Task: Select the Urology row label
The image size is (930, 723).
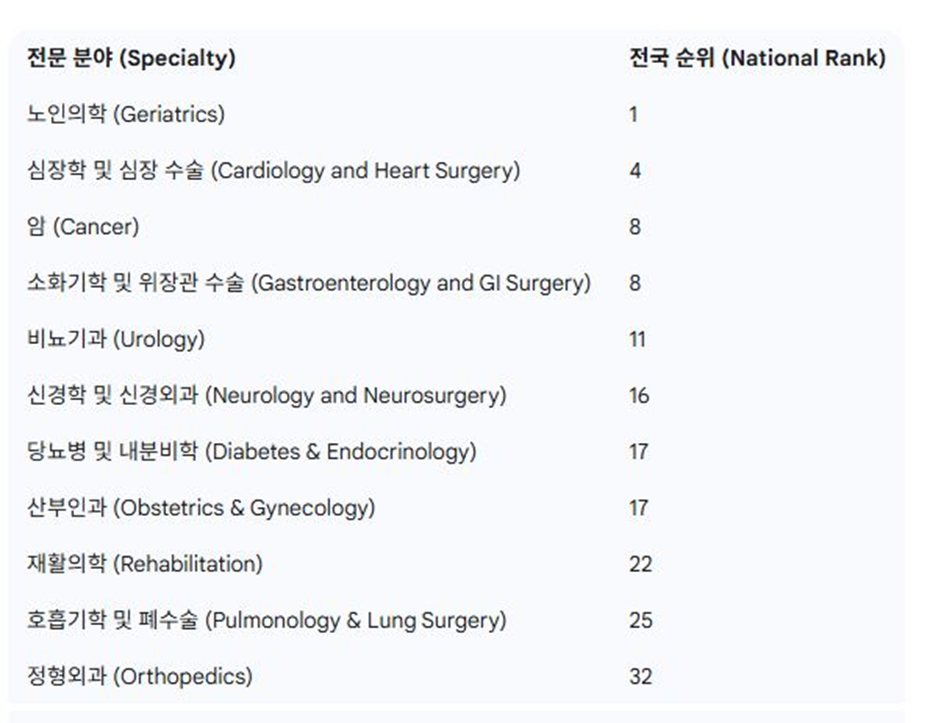Action: coord(116,339)
